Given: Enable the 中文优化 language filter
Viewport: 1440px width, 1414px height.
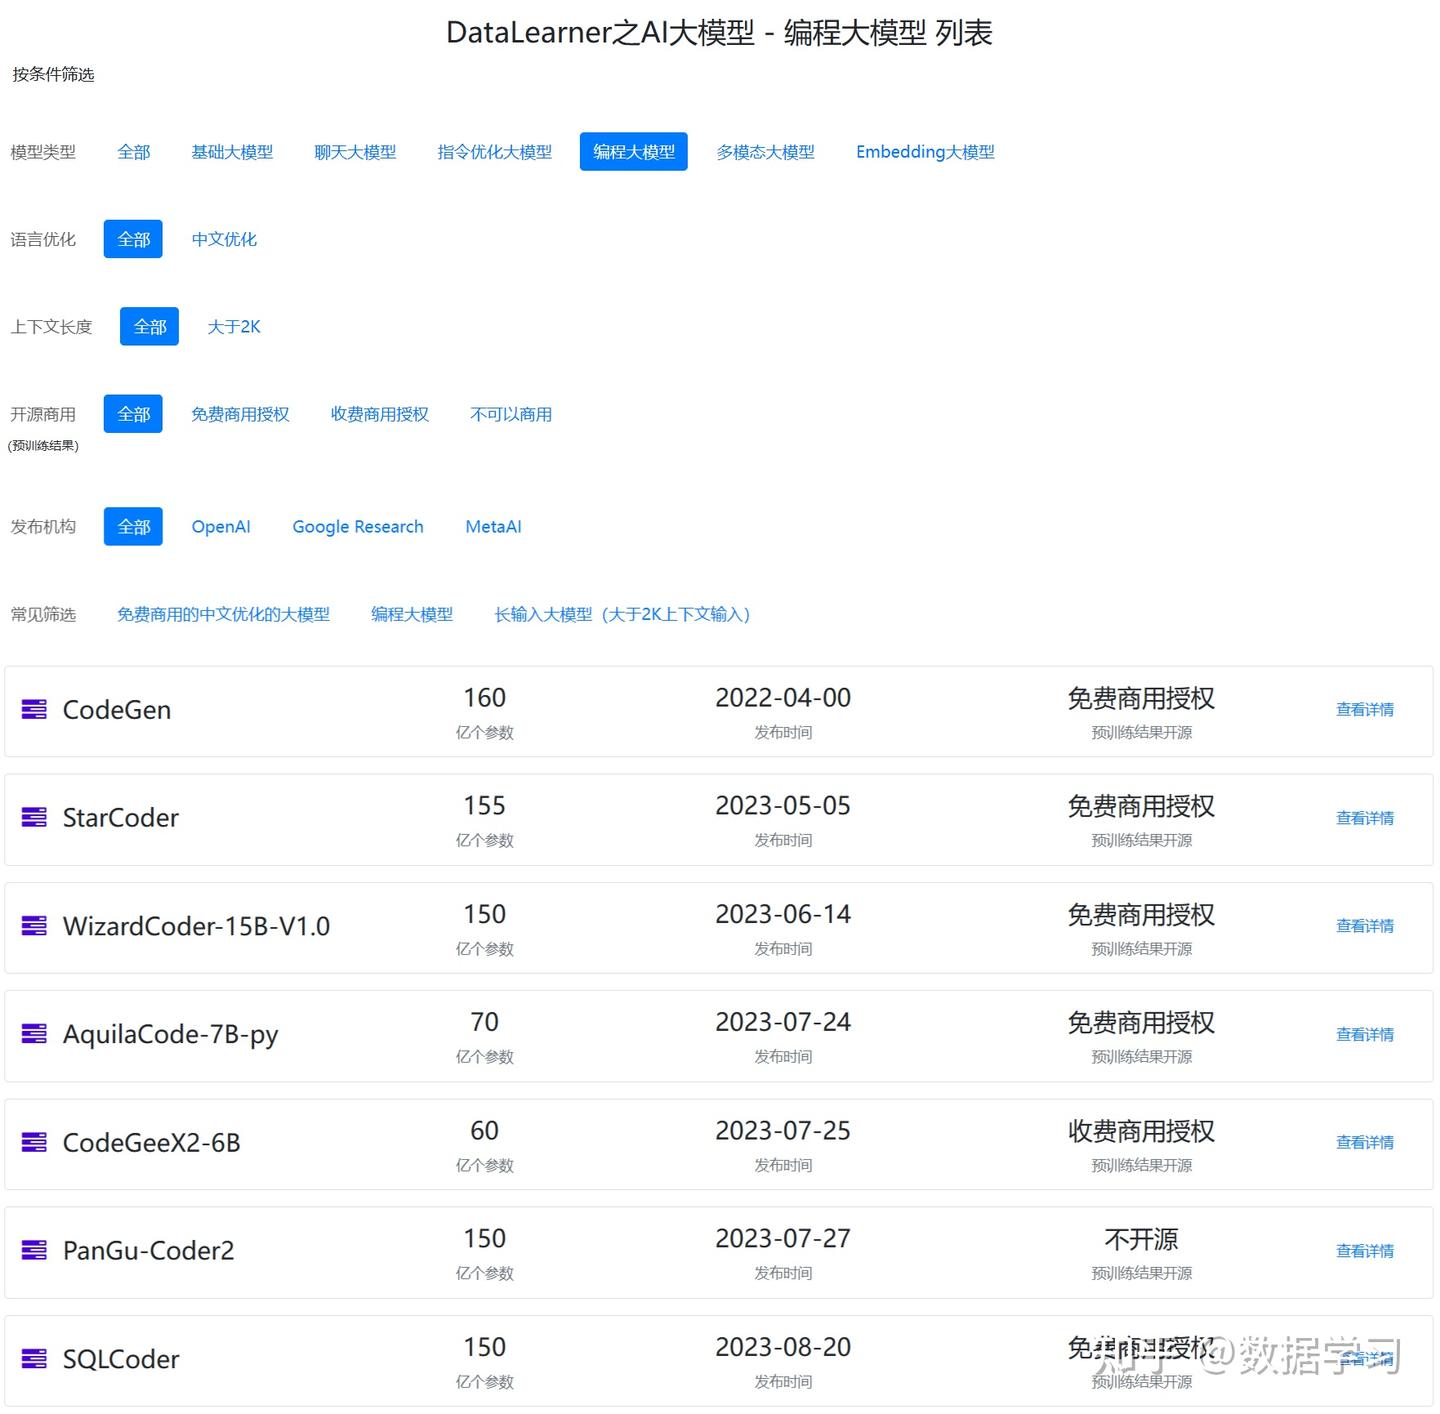Looking at the screenshot, I should point(223,239).
